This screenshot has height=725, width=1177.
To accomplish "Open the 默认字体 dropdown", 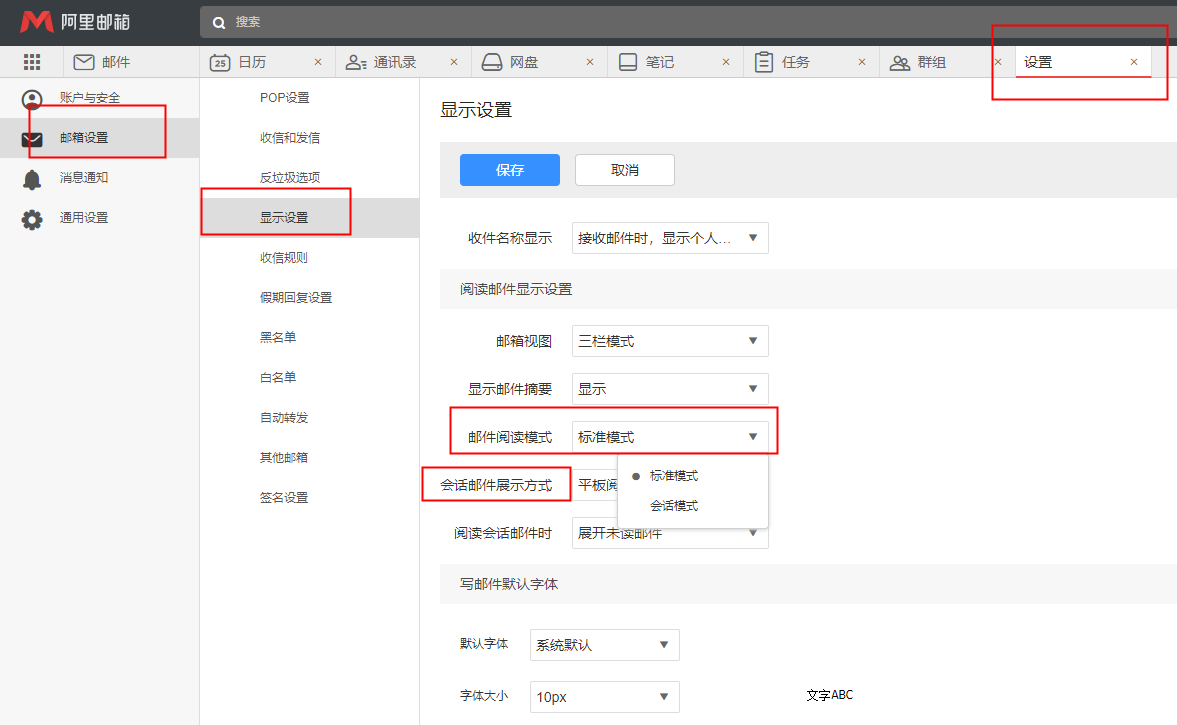I will point(604,645).
